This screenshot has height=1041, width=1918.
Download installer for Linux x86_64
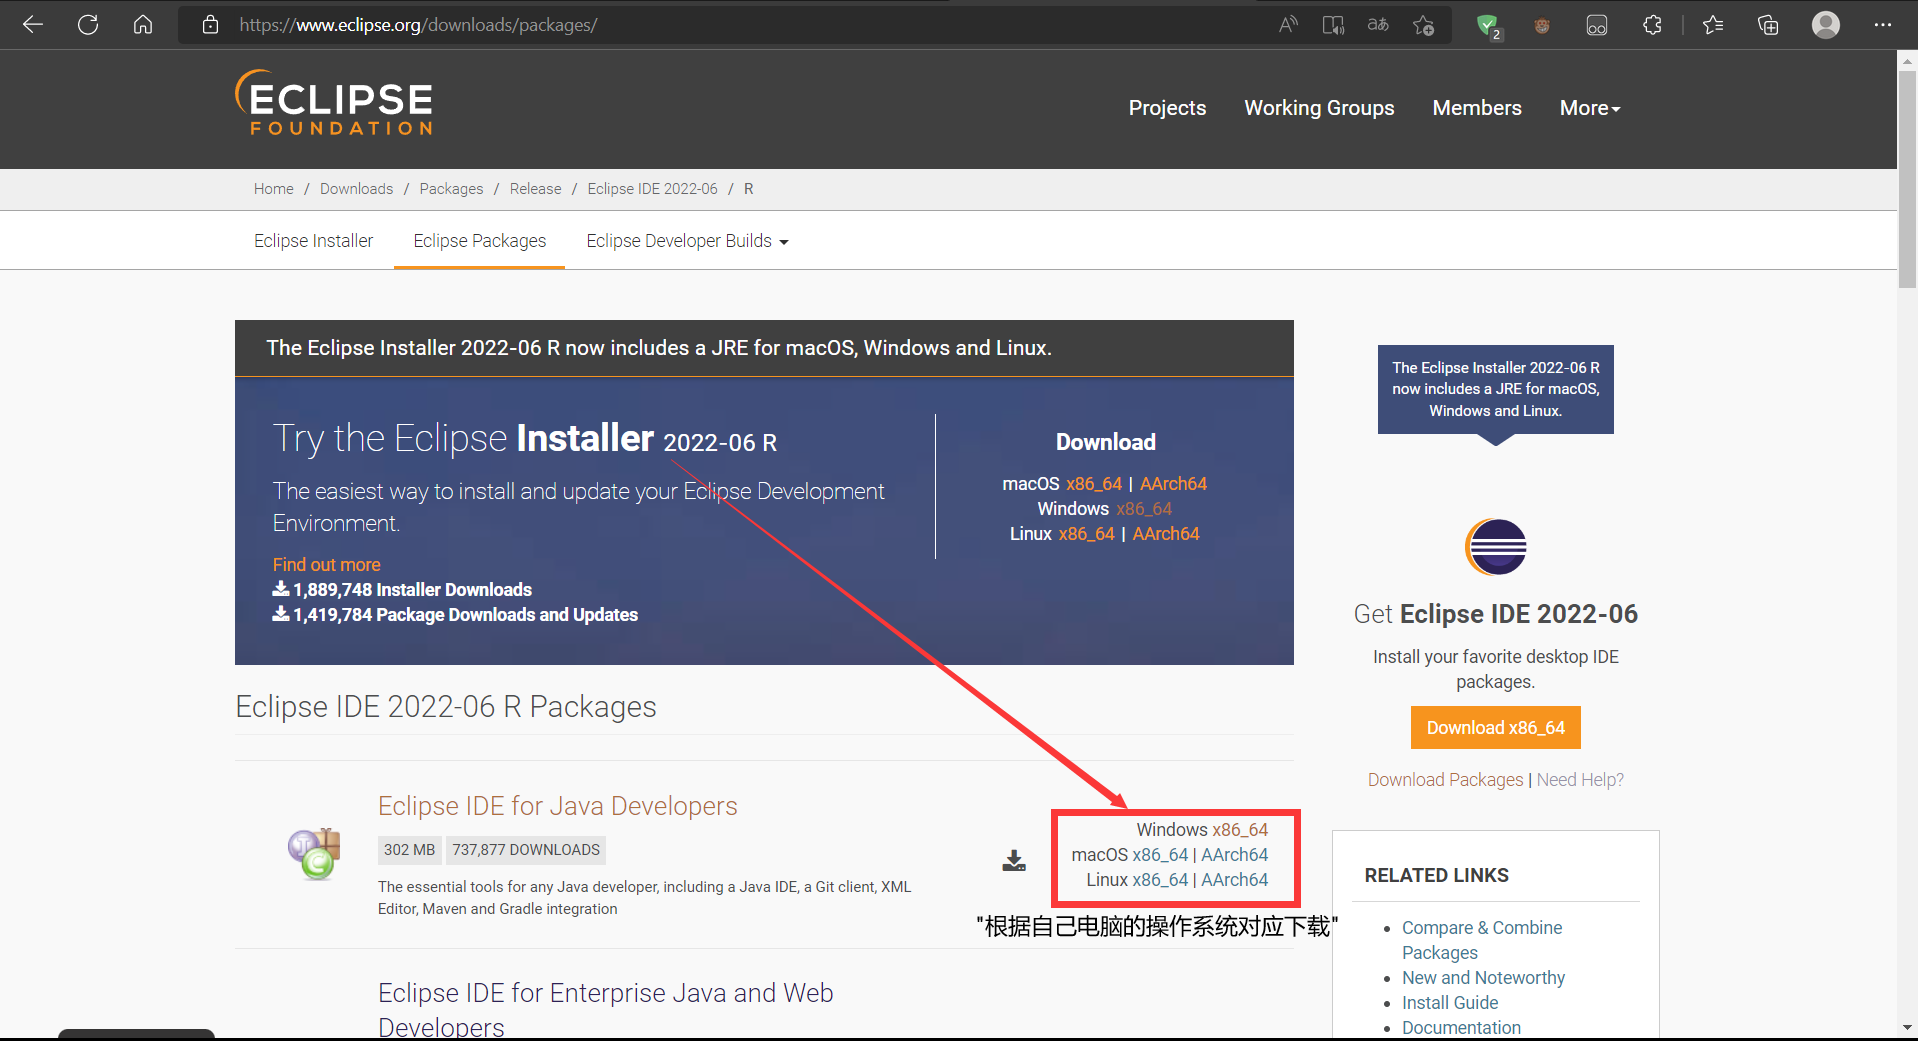pos(1086,534)
